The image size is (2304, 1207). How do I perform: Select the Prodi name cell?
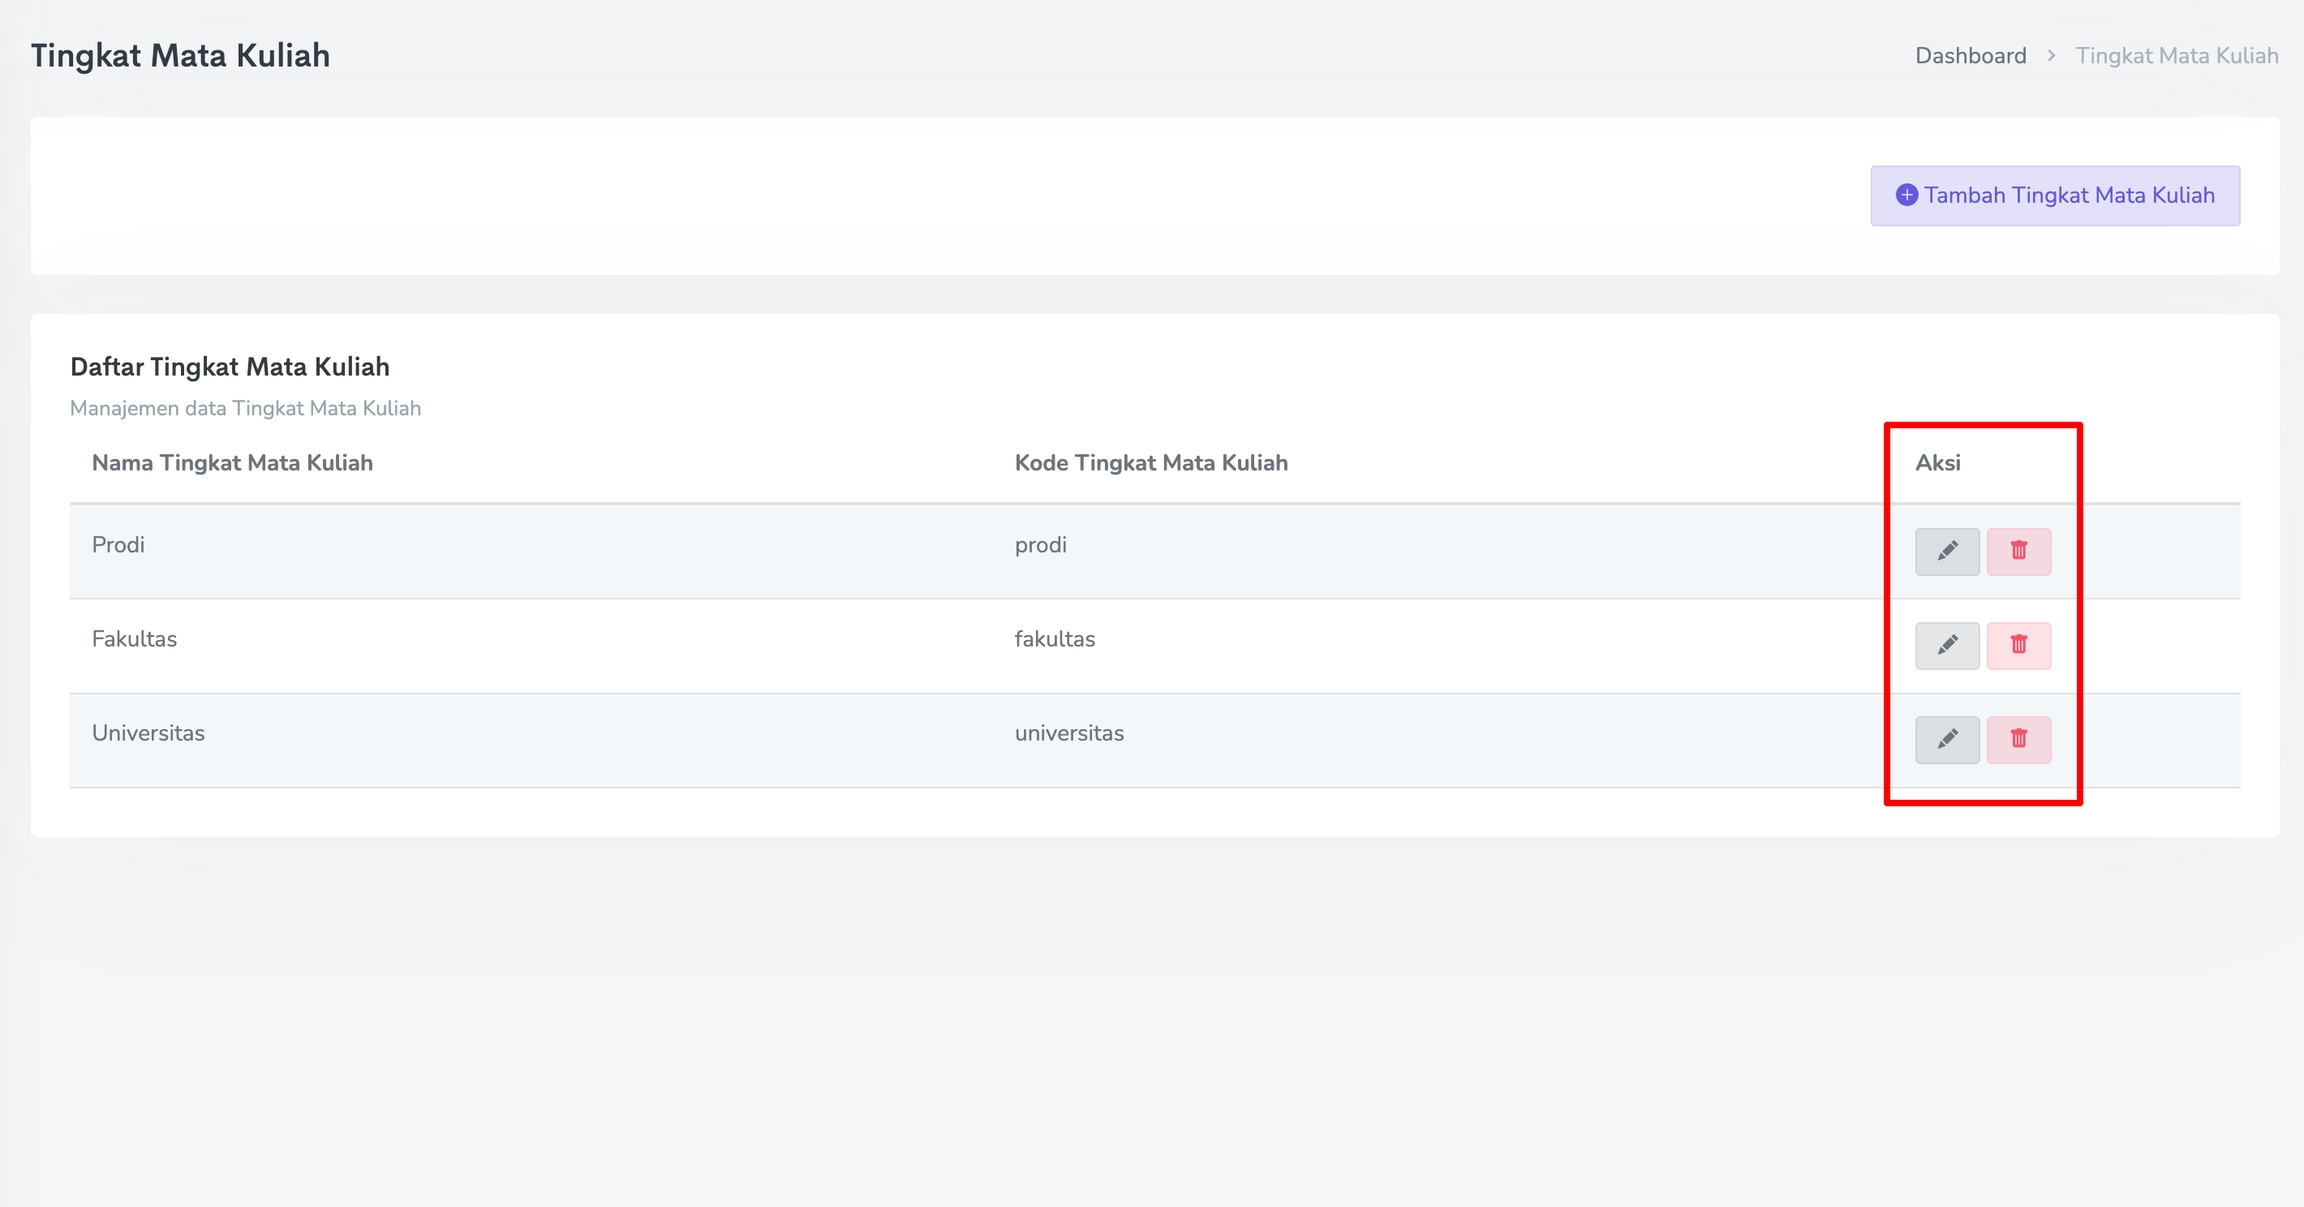[x=118, y=545]
